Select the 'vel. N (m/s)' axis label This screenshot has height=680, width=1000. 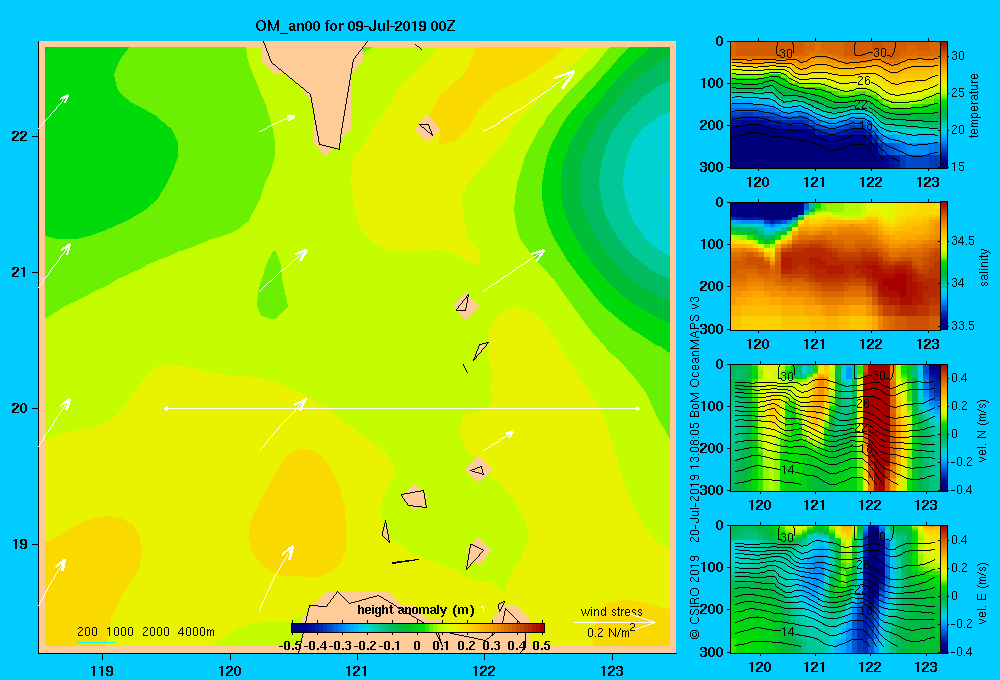[x=983, y=431]
